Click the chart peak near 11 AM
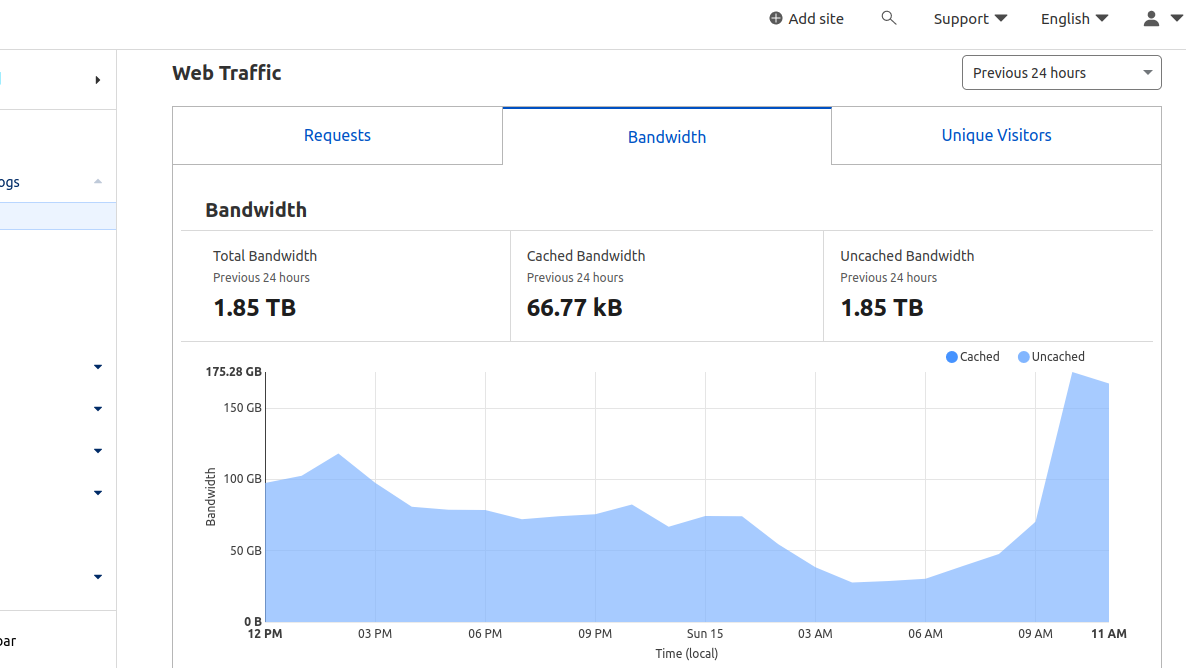The width and height of the screenshot is (1186, 668). click(1073, 373)
